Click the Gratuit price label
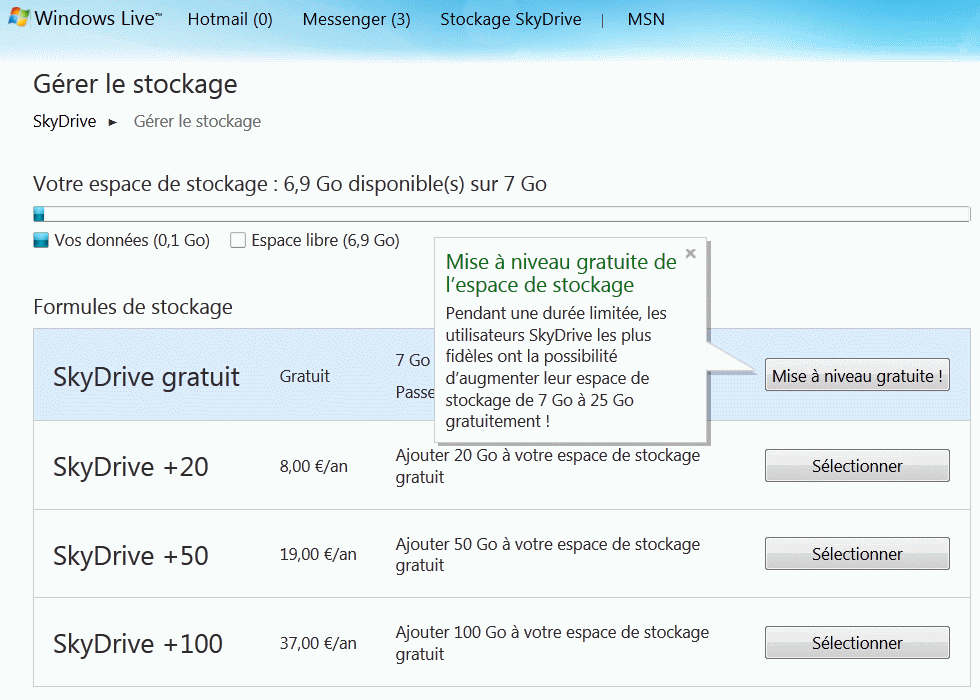 (x=304, y=376)
